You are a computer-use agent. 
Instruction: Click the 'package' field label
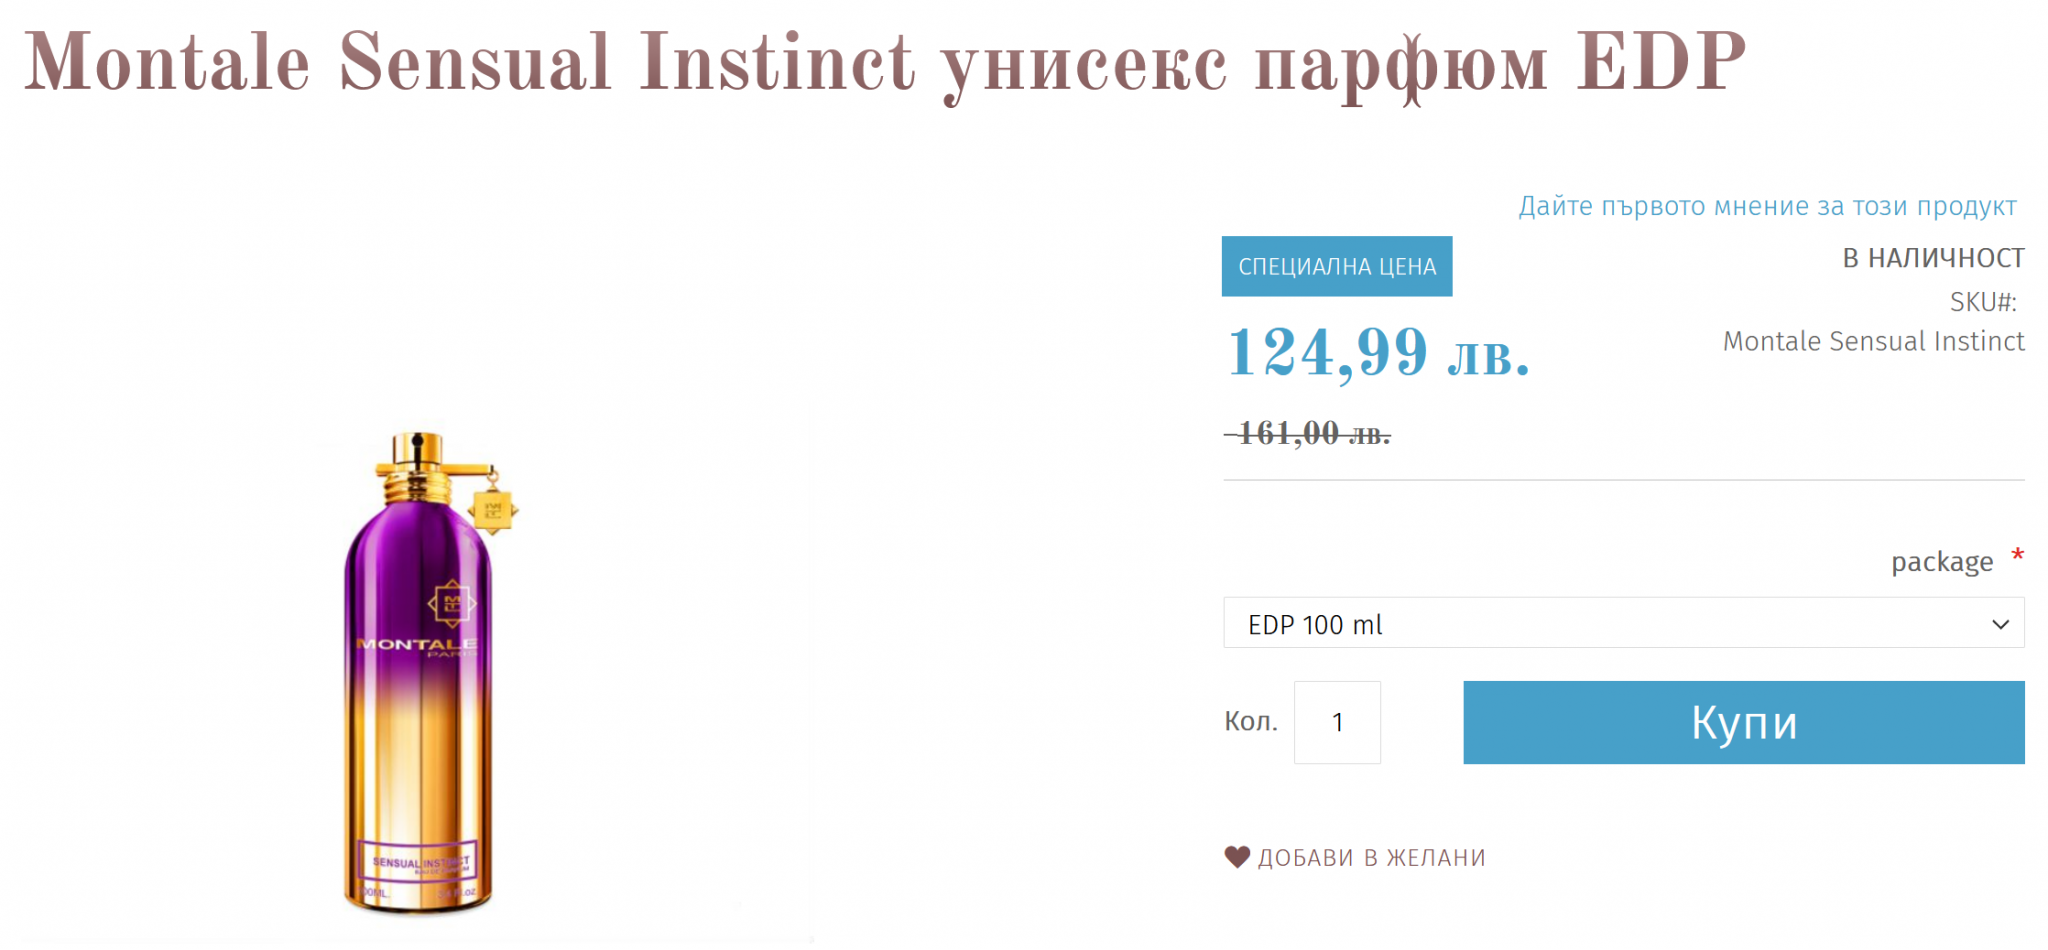(1941, 562)
